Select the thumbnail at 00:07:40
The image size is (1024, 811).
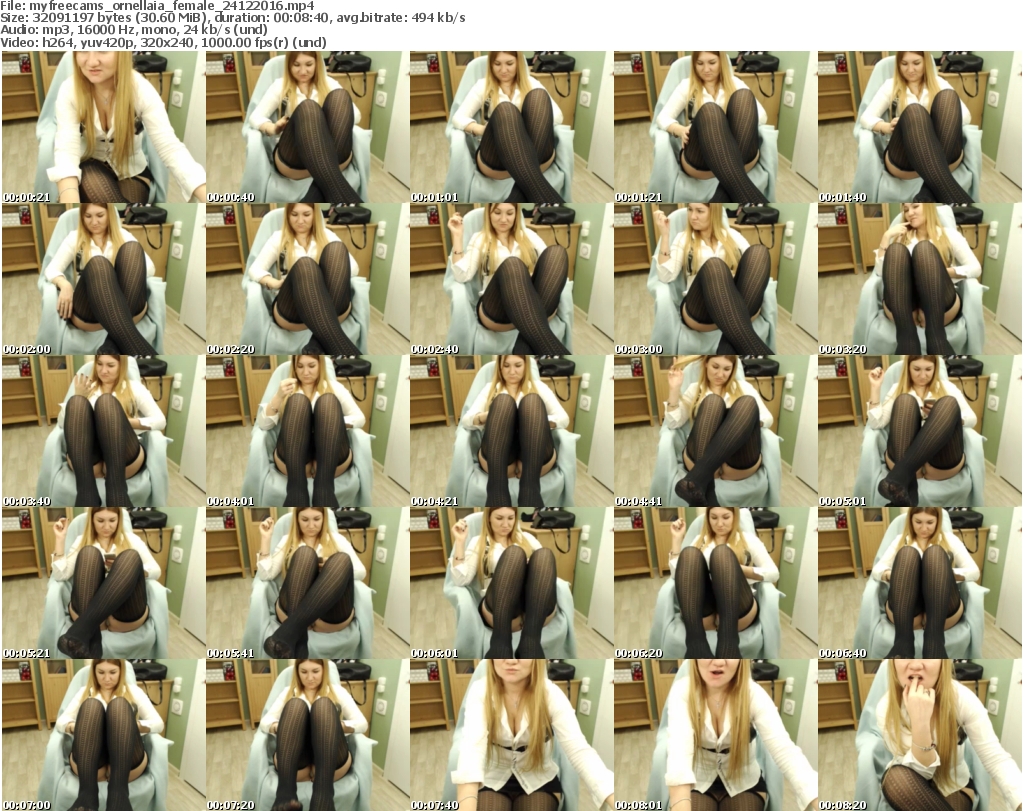click(x=511, y=735)
